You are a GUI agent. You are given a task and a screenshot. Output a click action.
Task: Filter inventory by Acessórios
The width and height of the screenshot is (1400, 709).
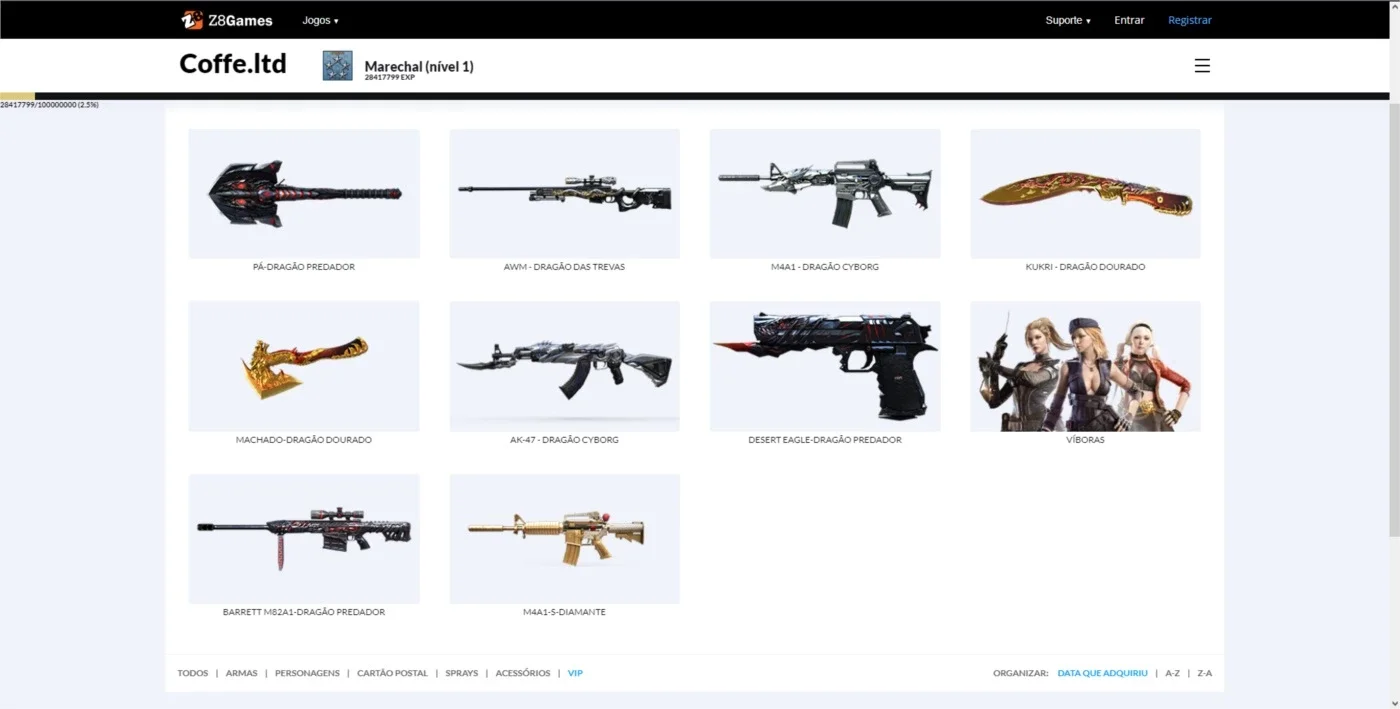pos(523,673)
